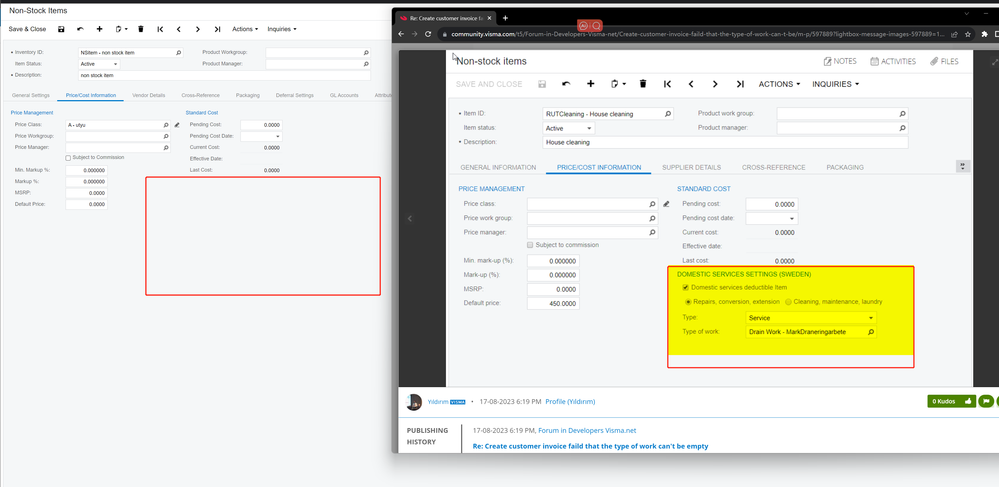The height and width of the screenshot is (487, 999).
Task: Click Type of work lookup magnifier in forum screenshot
Action: pyautogui.click(x=870, y=332)
